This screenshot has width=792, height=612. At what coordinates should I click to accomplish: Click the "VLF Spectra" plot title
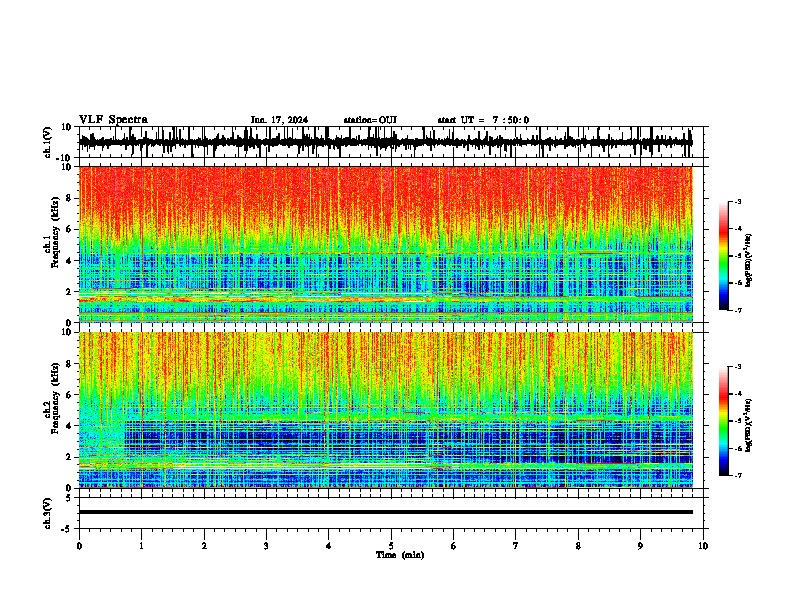click(113, 120)
